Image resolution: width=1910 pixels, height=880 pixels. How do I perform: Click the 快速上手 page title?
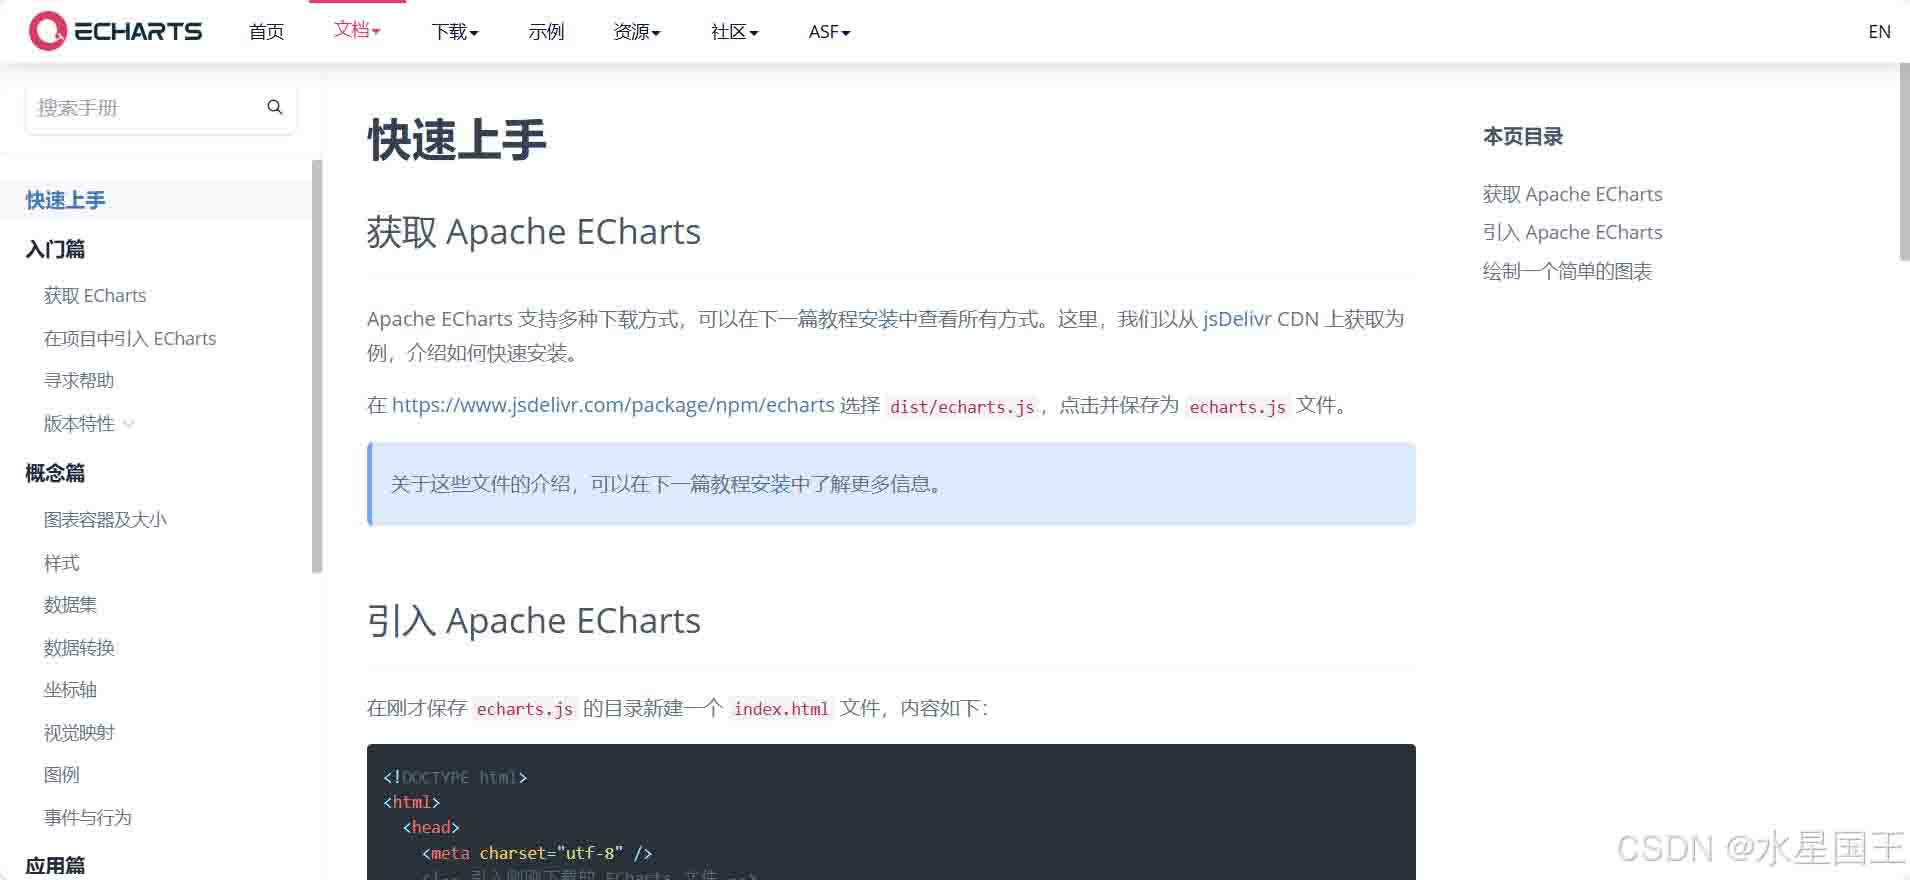click(457, 140)
